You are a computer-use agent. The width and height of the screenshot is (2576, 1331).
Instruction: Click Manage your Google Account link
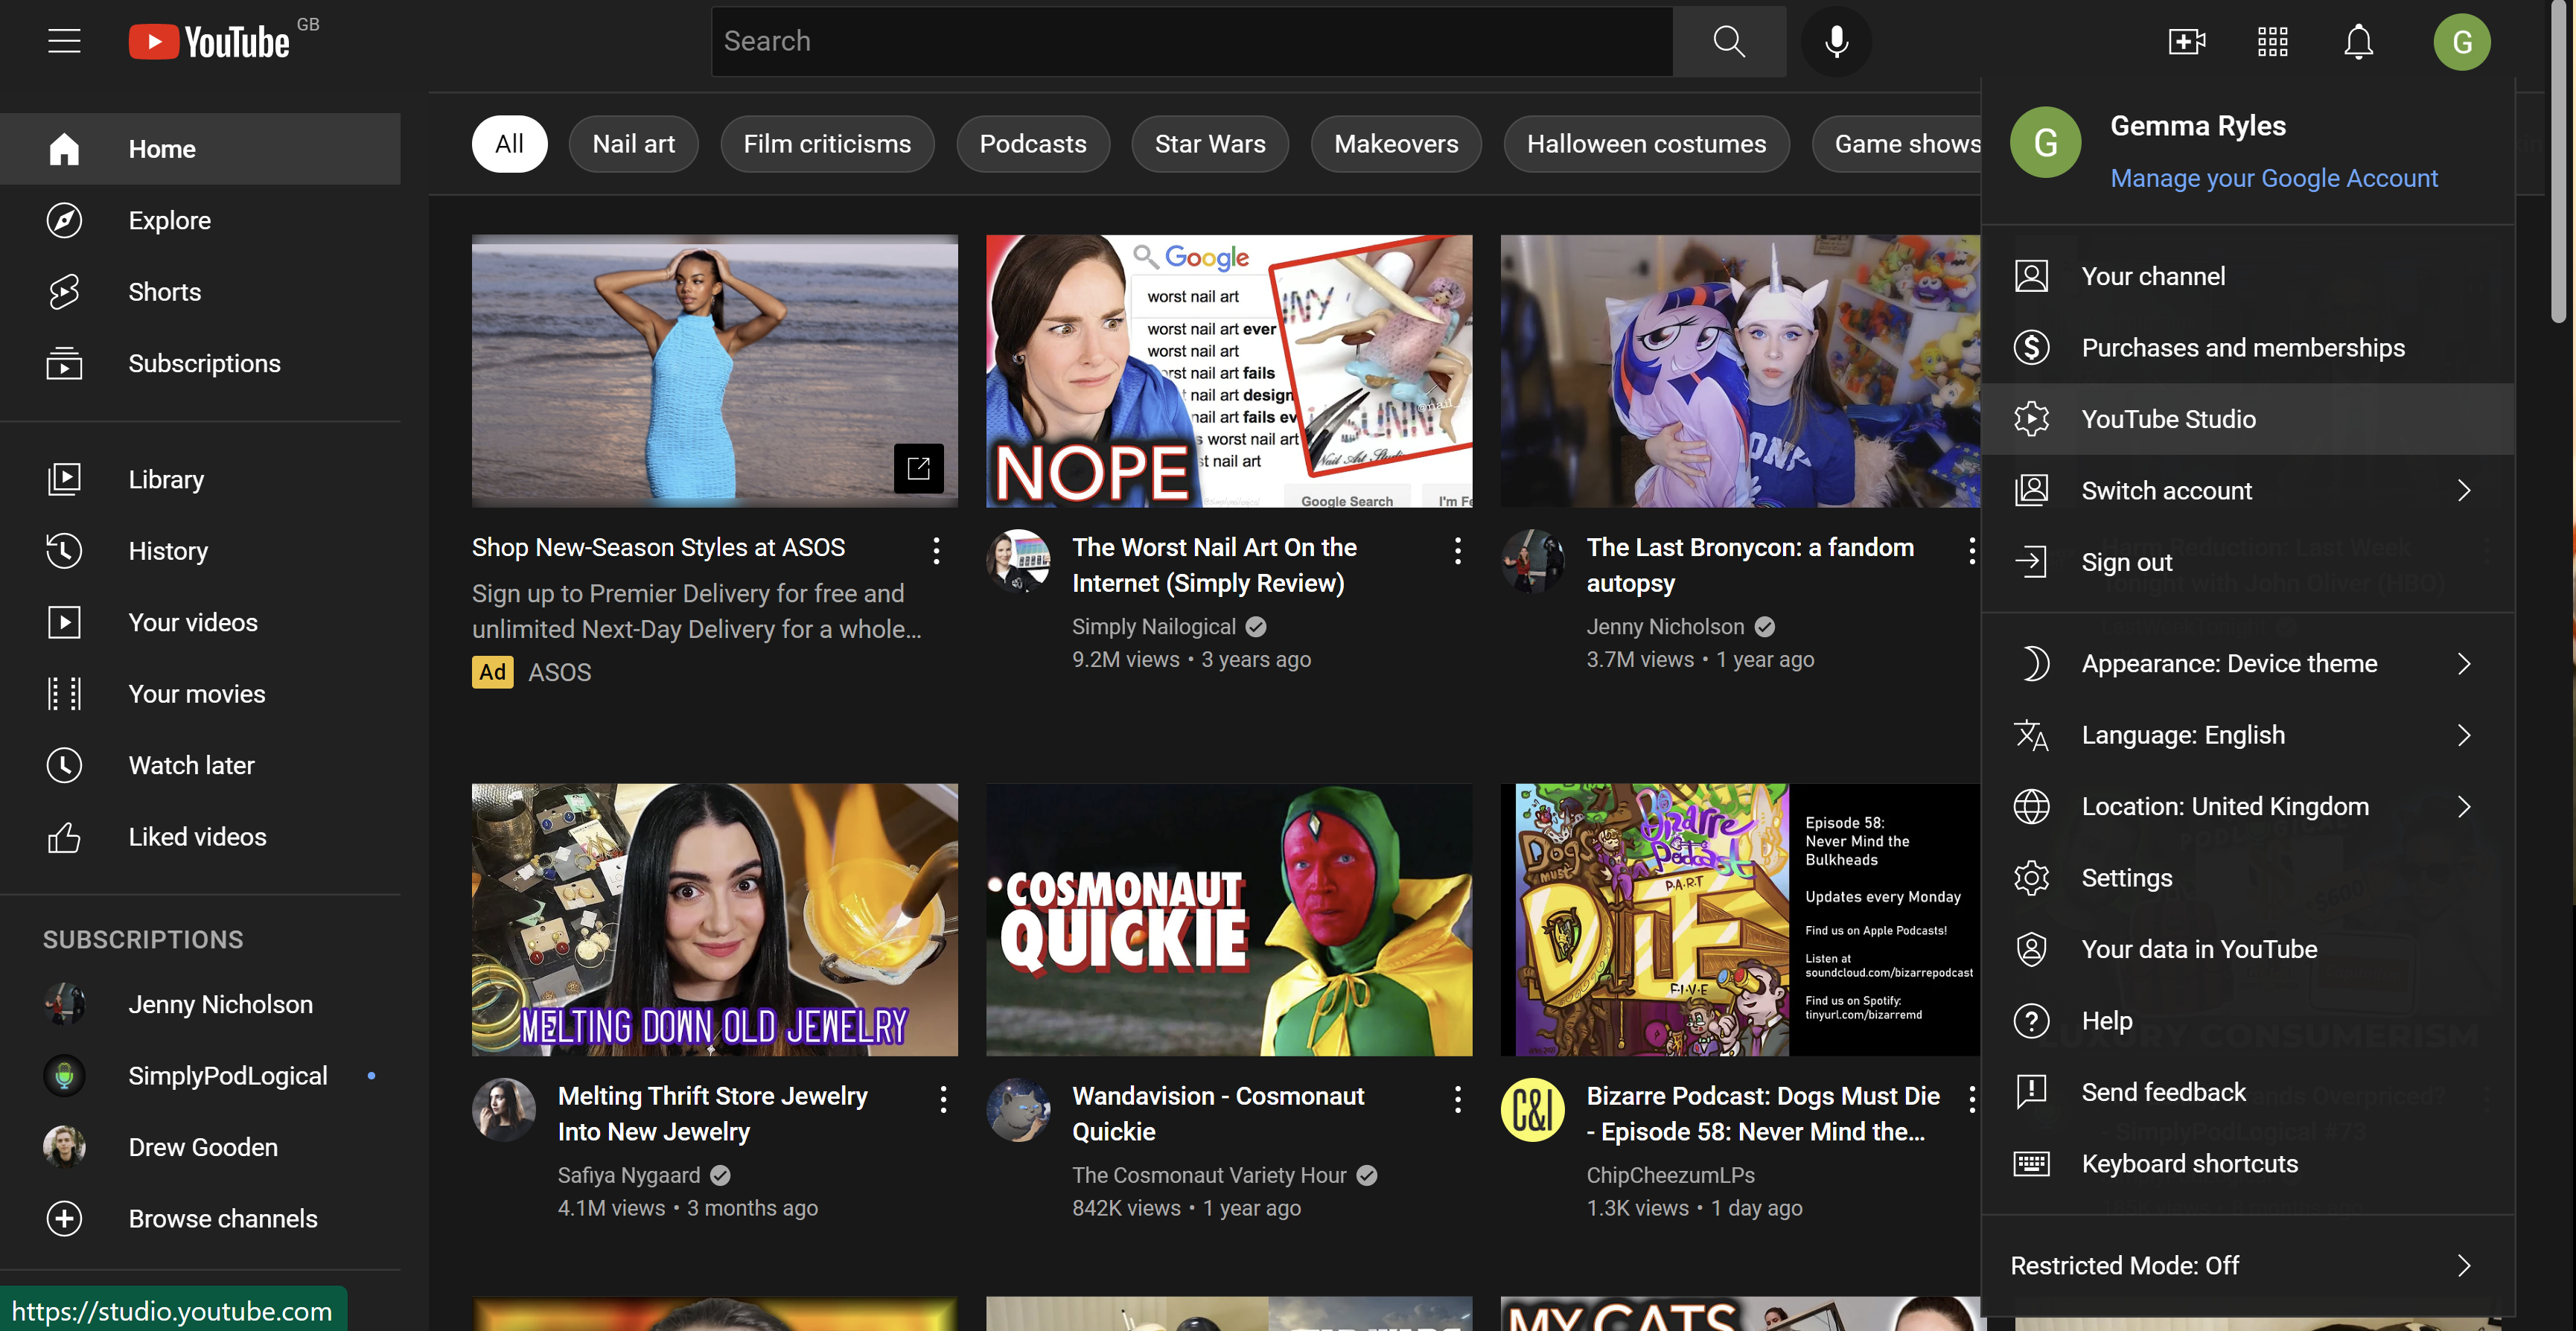(2274, 178)
